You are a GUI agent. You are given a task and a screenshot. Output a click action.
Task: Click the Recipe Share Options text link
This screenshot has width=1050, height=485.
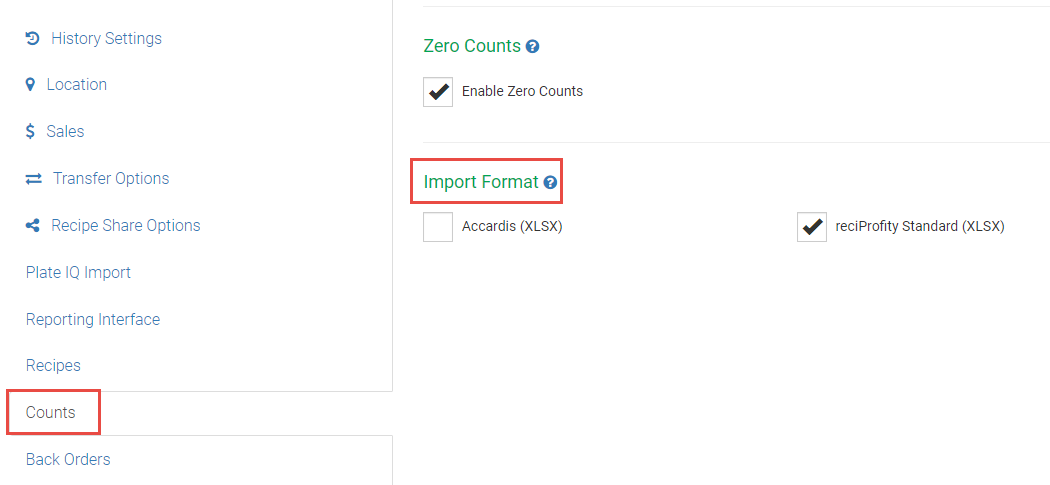pos(126,225)
